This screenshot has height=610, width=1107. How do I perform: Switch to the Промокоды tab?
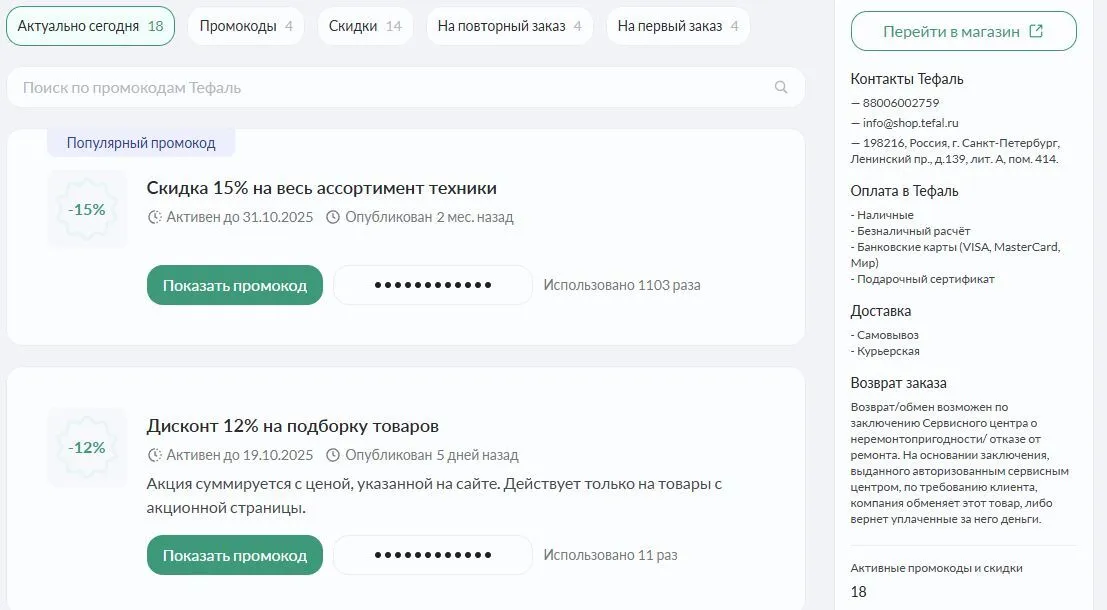tap(247, 25)
